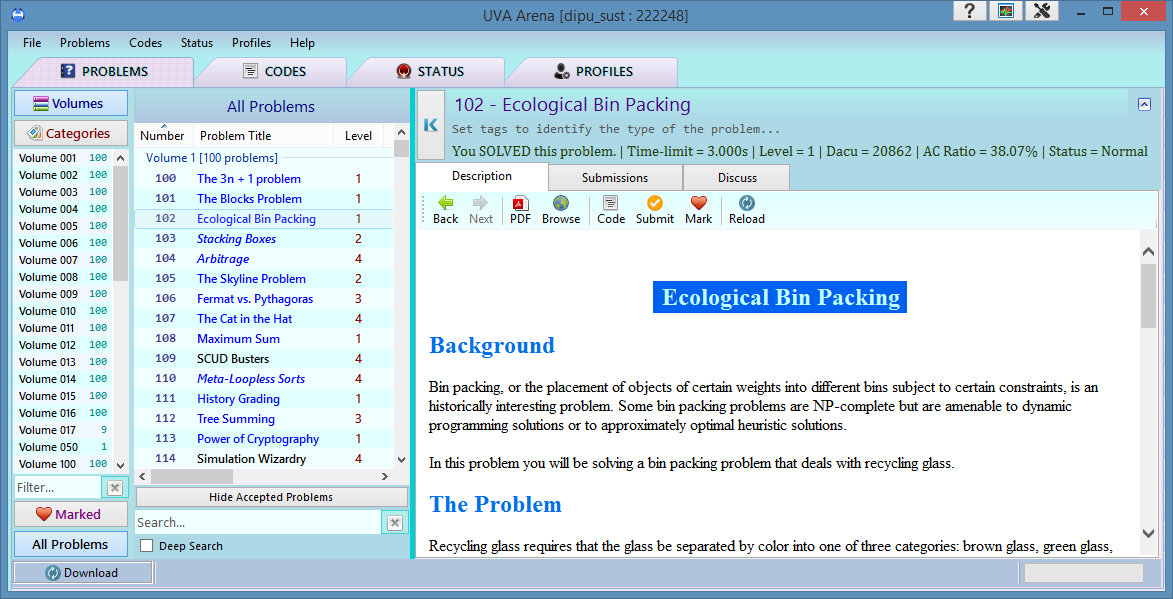
Task: Select Volume 003 in the volume list
Action: [x=63, y=192]
